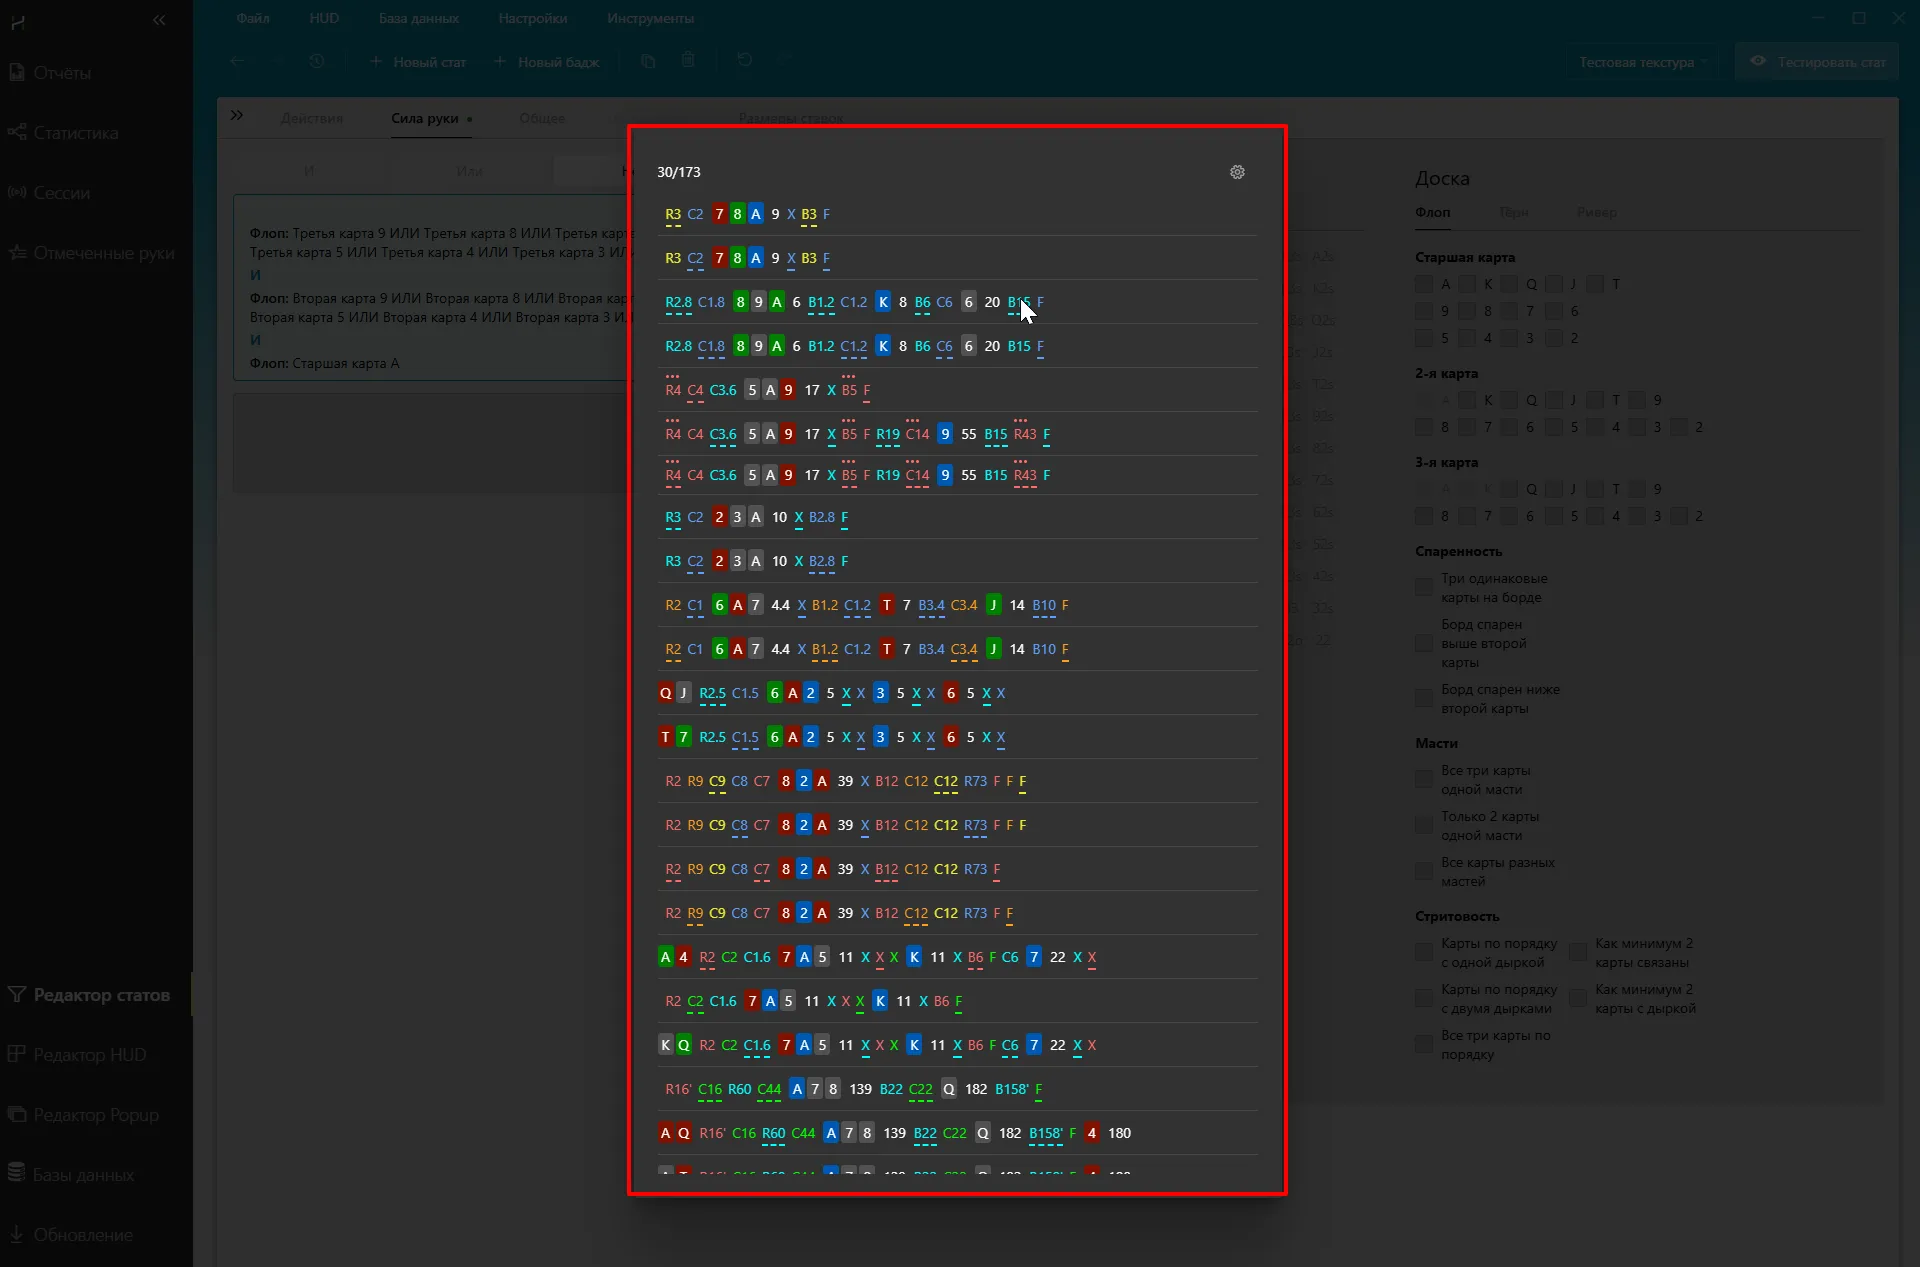Open the Файл menu
This screenshot has height=1267, width=1920.
253,18
